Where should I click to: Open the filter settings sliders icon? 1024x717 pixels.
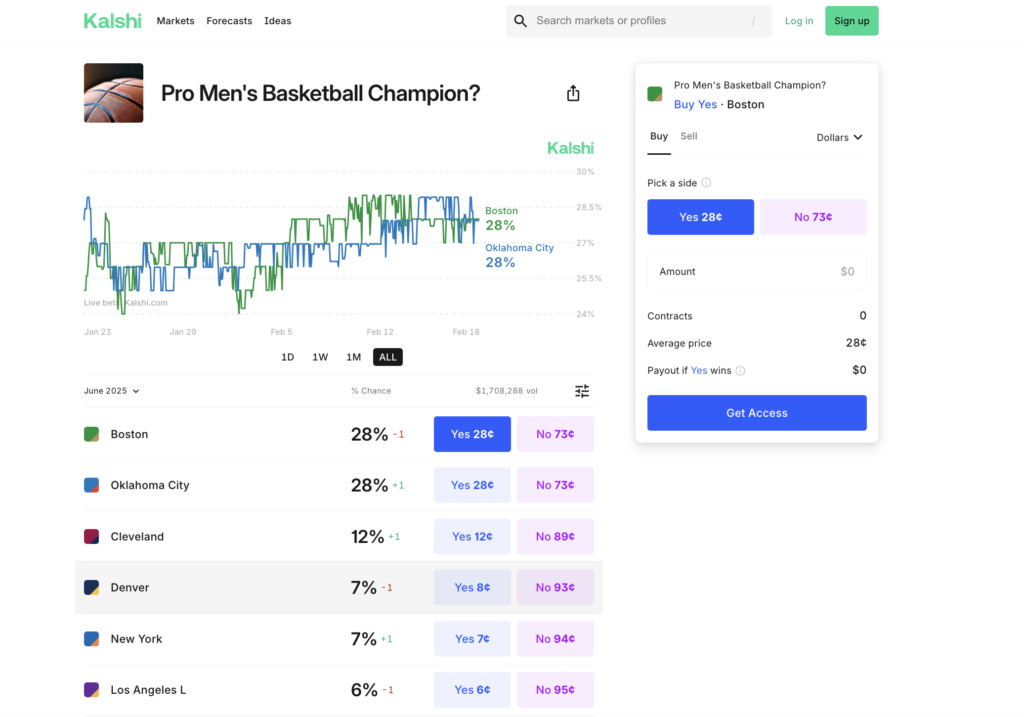pyautogui.click(x=582, y=391)
